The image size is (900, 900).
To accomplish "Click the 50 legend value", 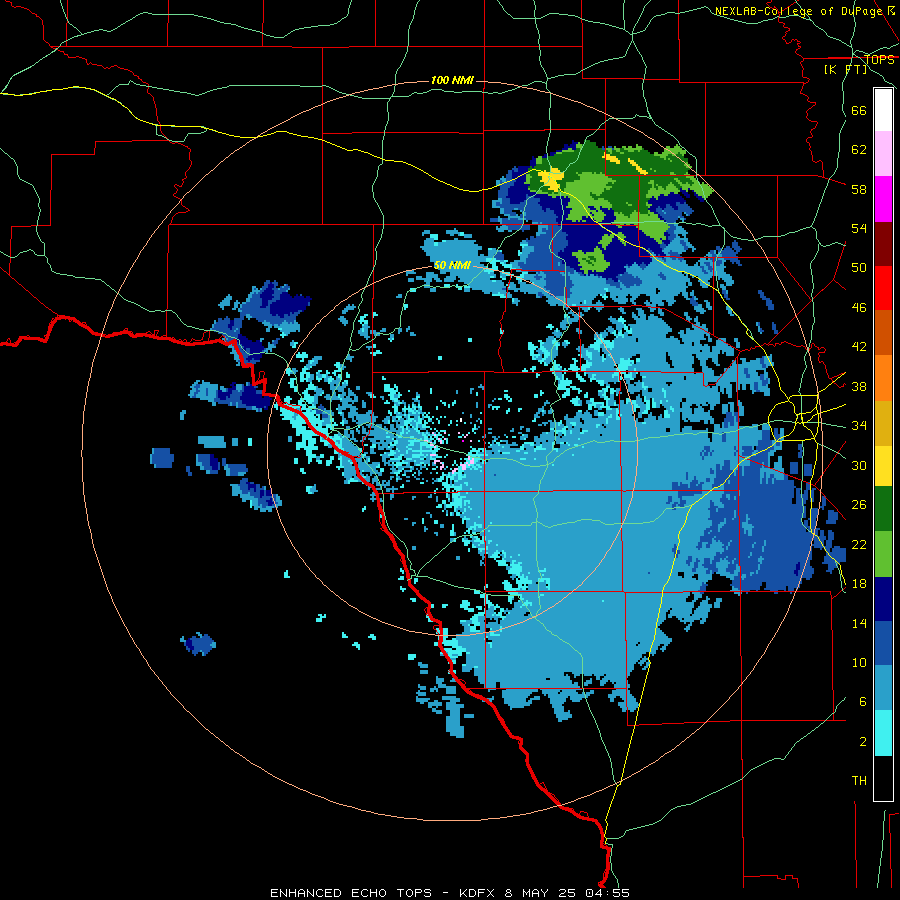I will [859, 268].
